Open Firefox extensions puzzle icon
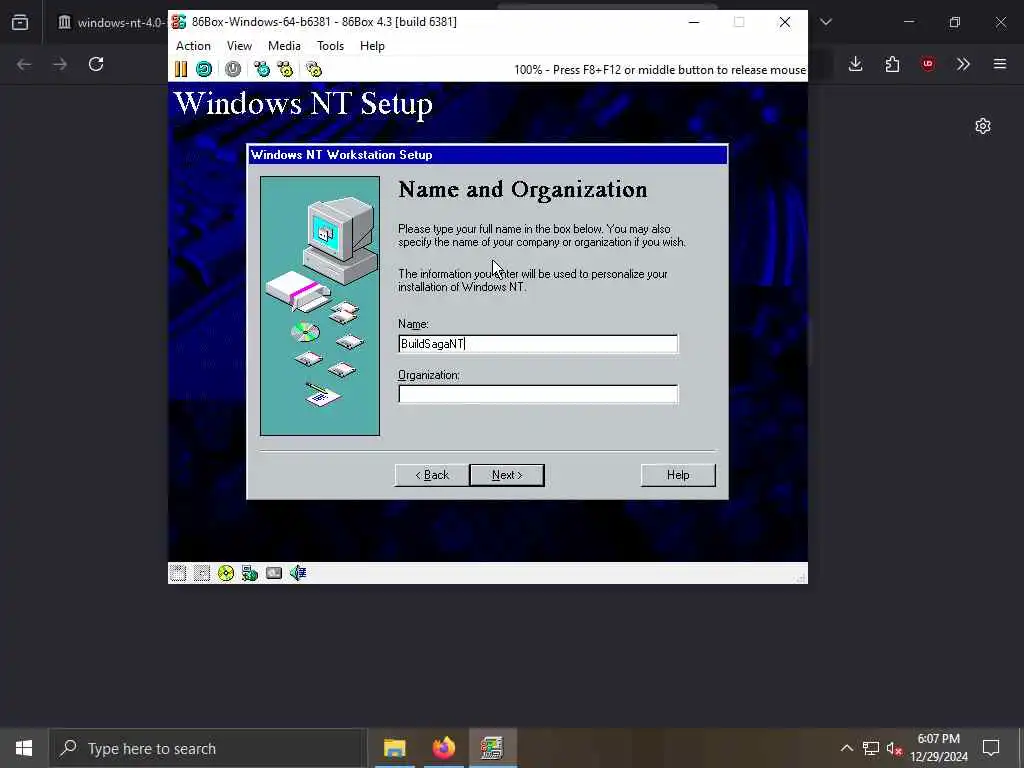The width and height of the screenshot is (1024, 768). (x=892, y=64)
